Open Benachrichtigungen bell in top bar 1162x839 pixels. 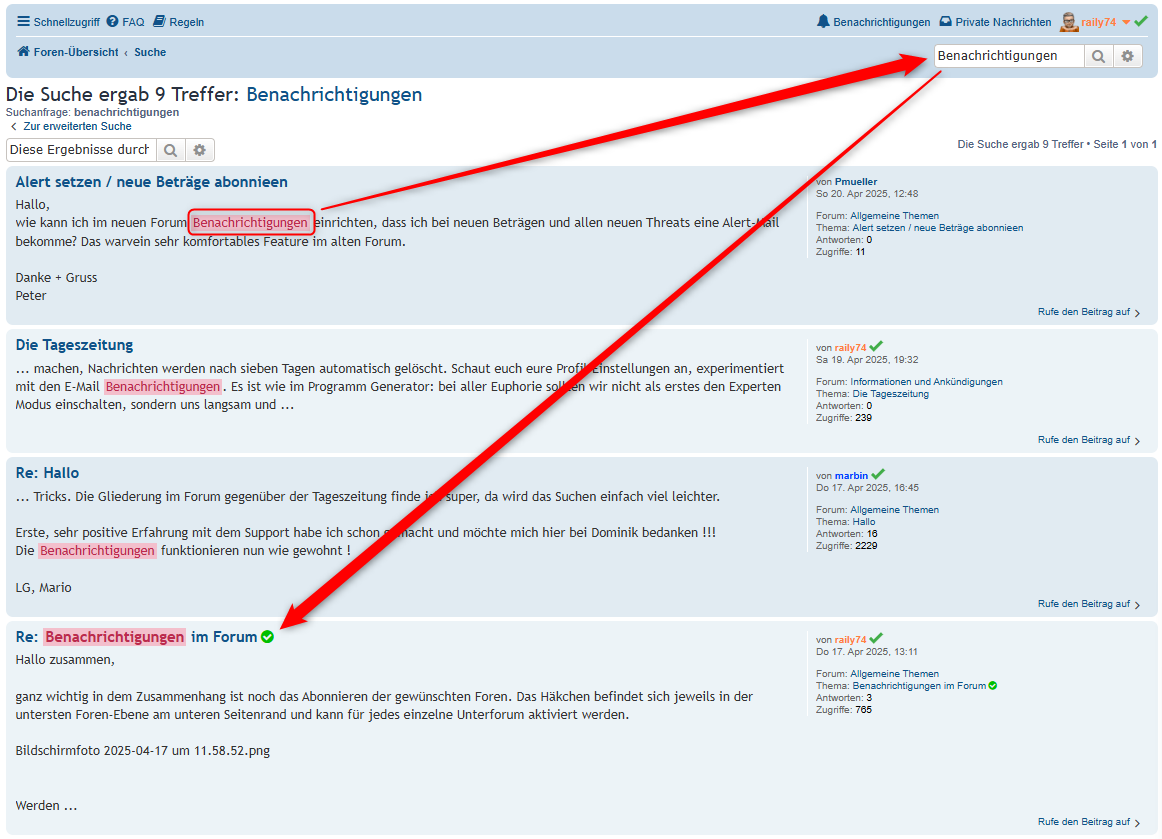873,22
